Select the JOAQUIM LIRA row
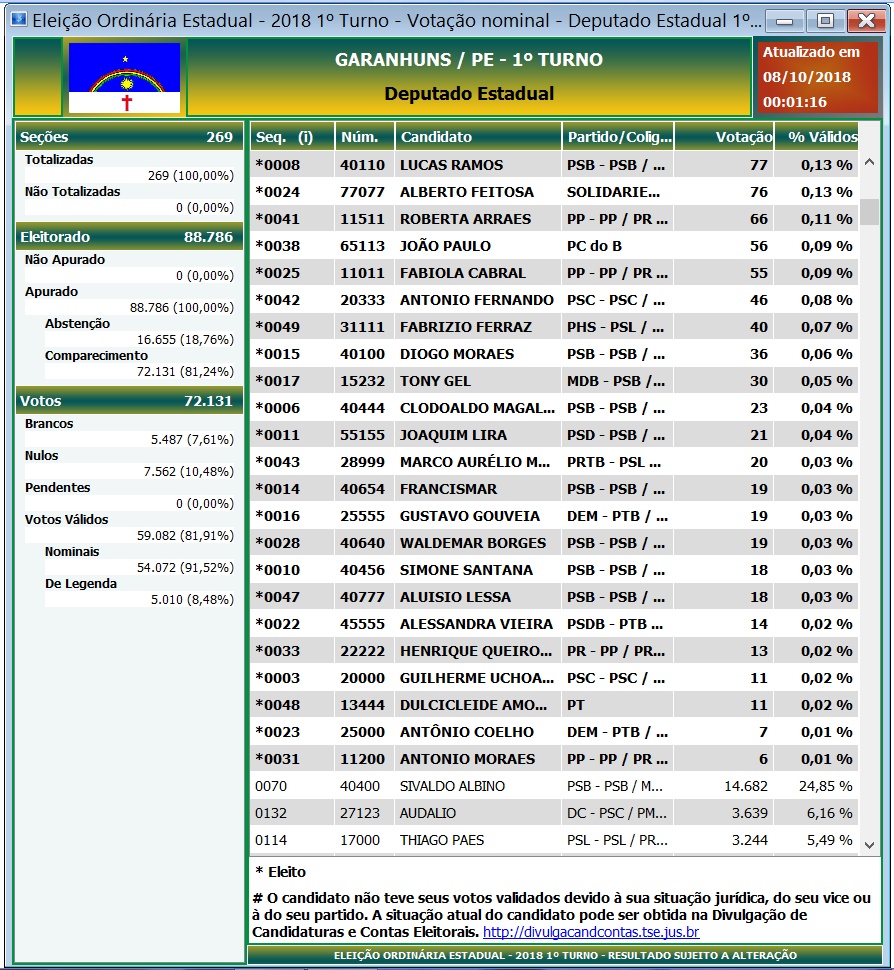 click(554, 435)
